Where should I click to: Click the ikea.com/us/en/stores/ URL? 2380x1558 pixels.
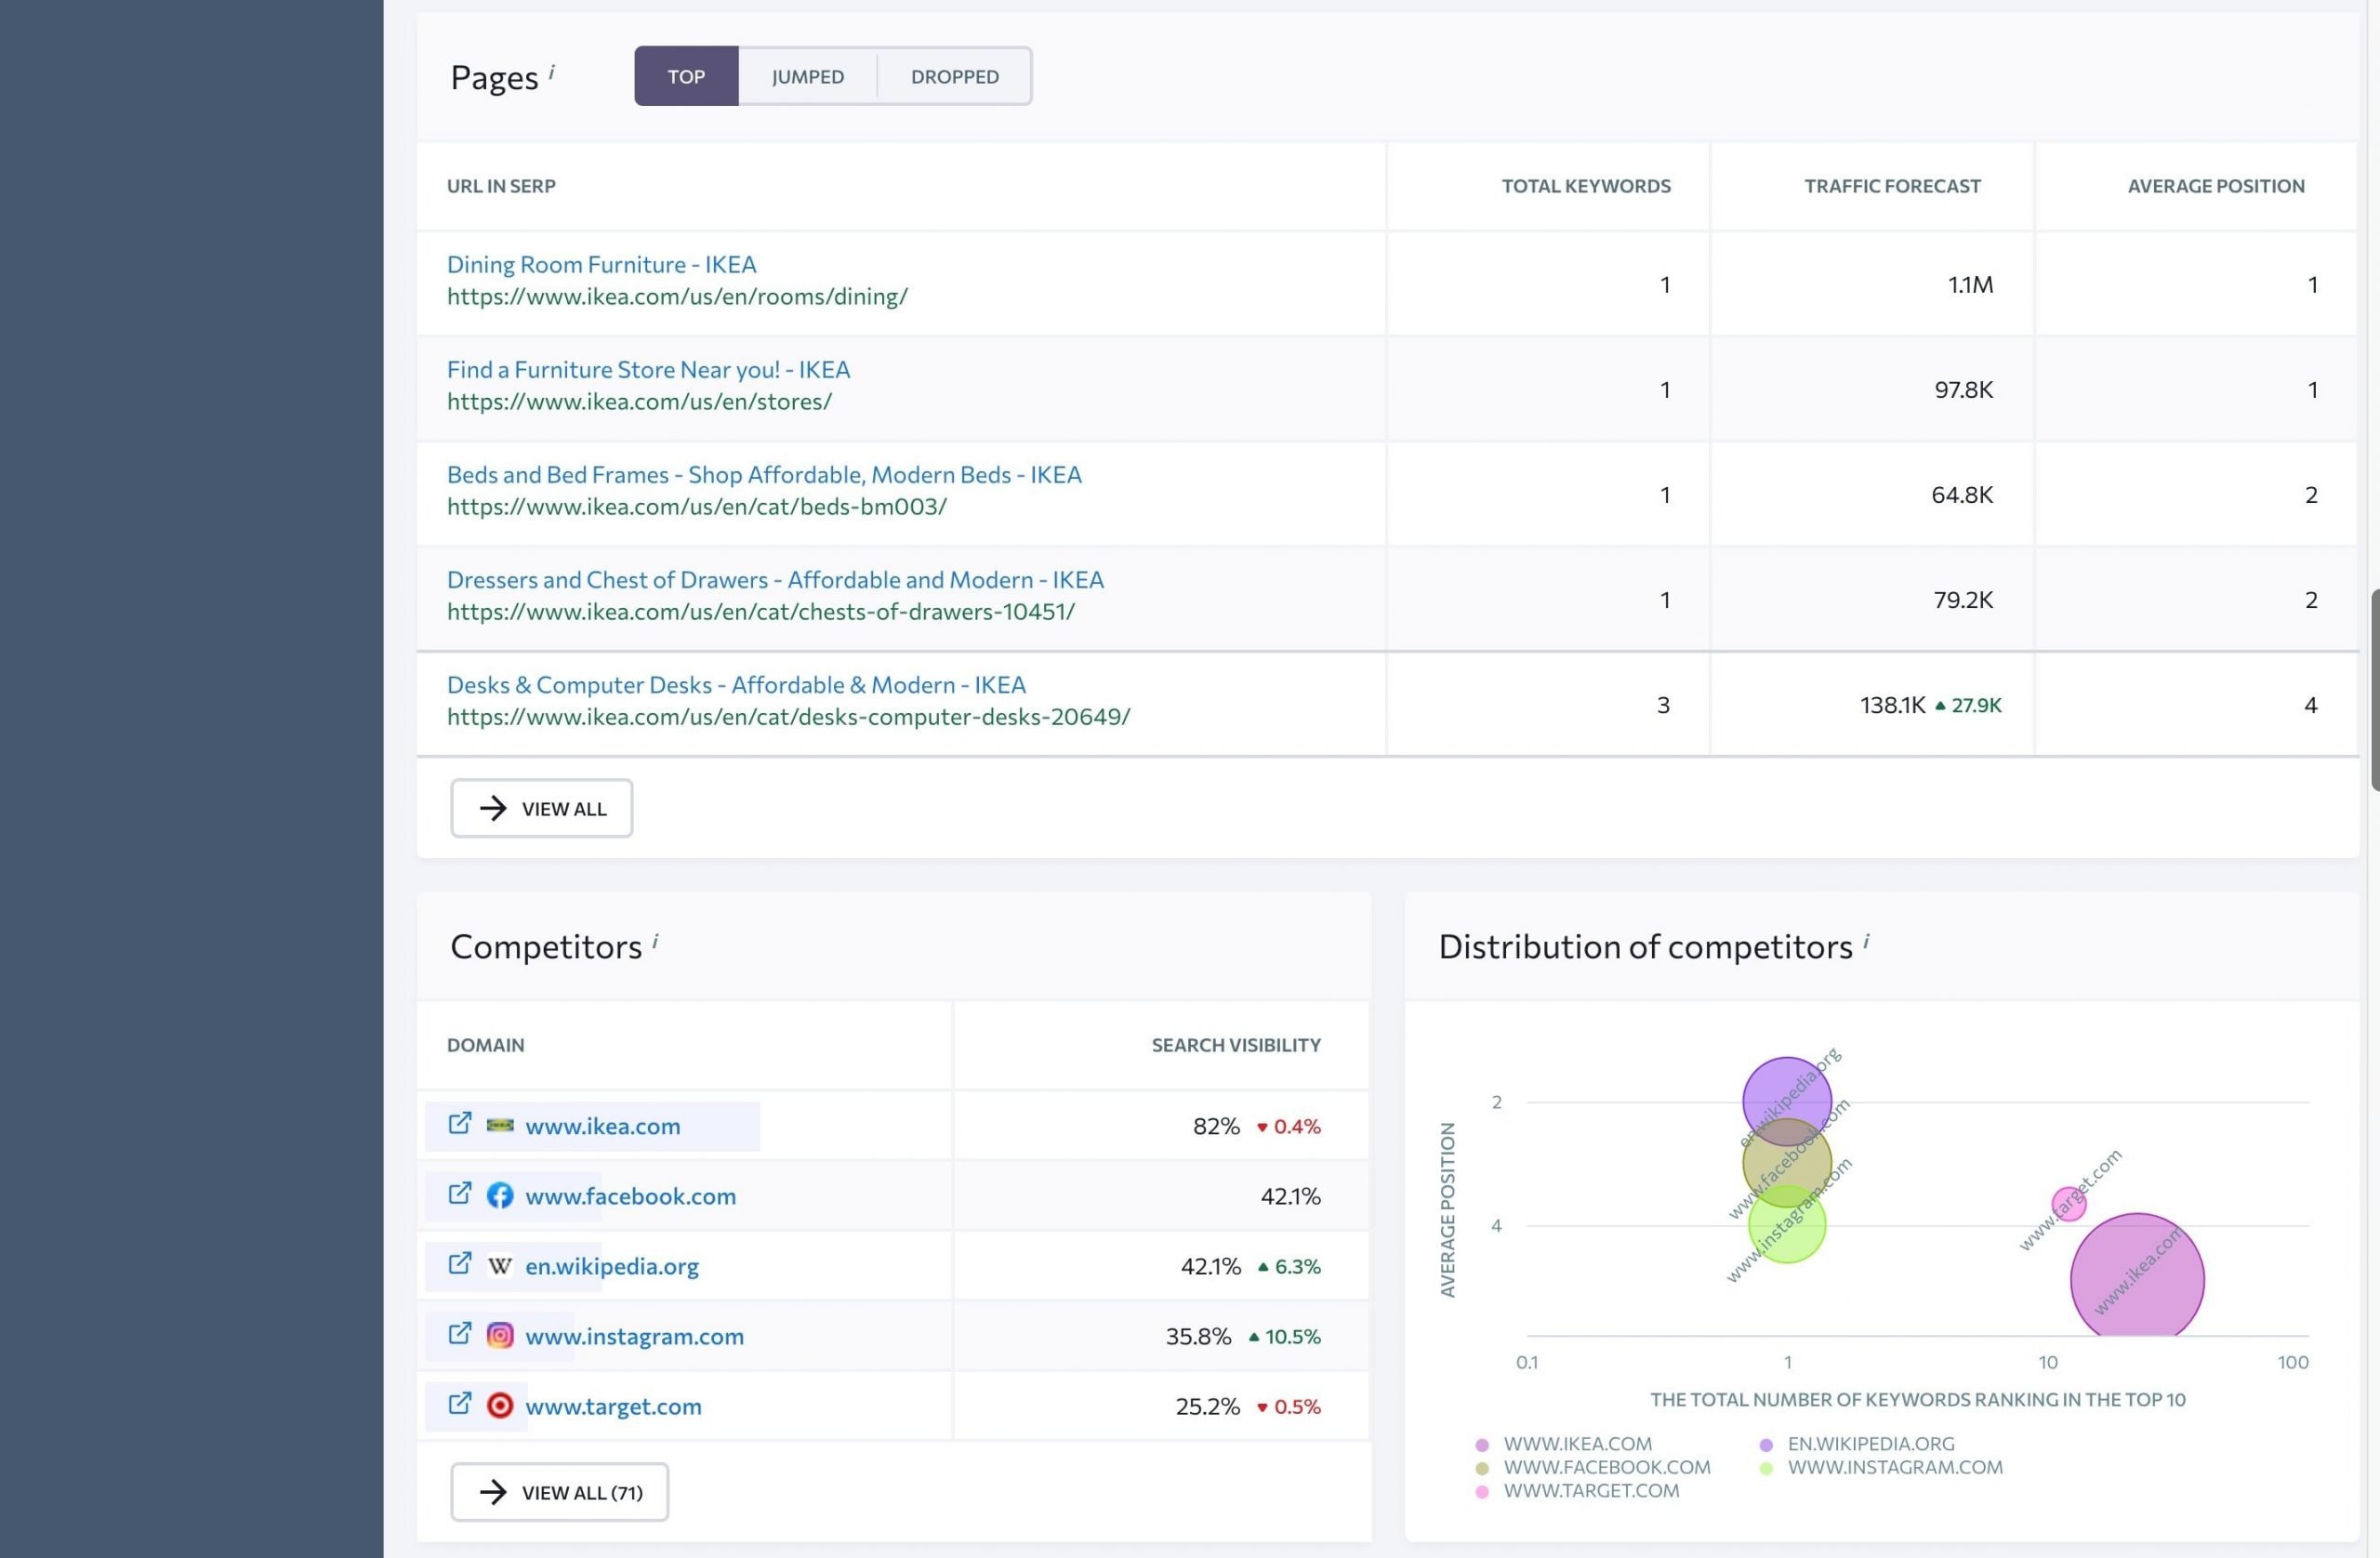pyautogui.click(x=639, y=401)
